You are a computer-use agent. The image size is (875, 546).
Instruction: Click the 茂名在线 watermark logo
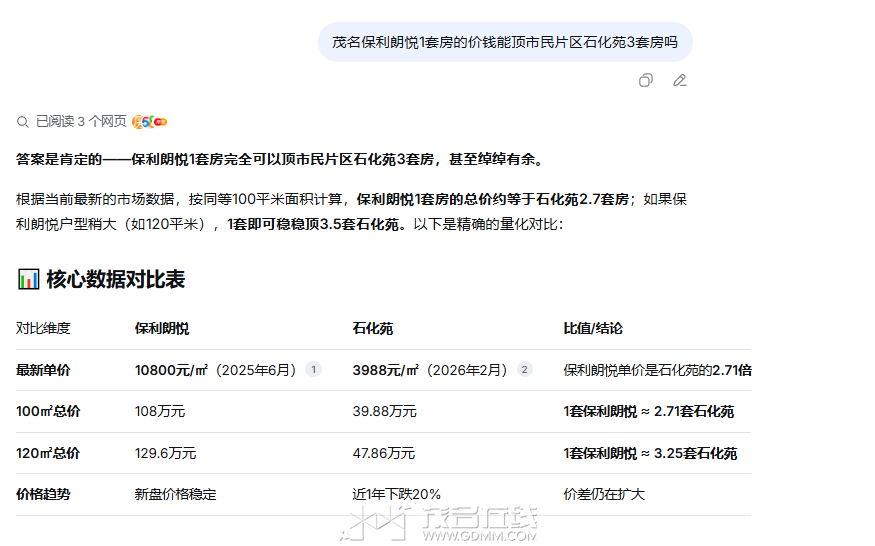[x=440, y=517]
